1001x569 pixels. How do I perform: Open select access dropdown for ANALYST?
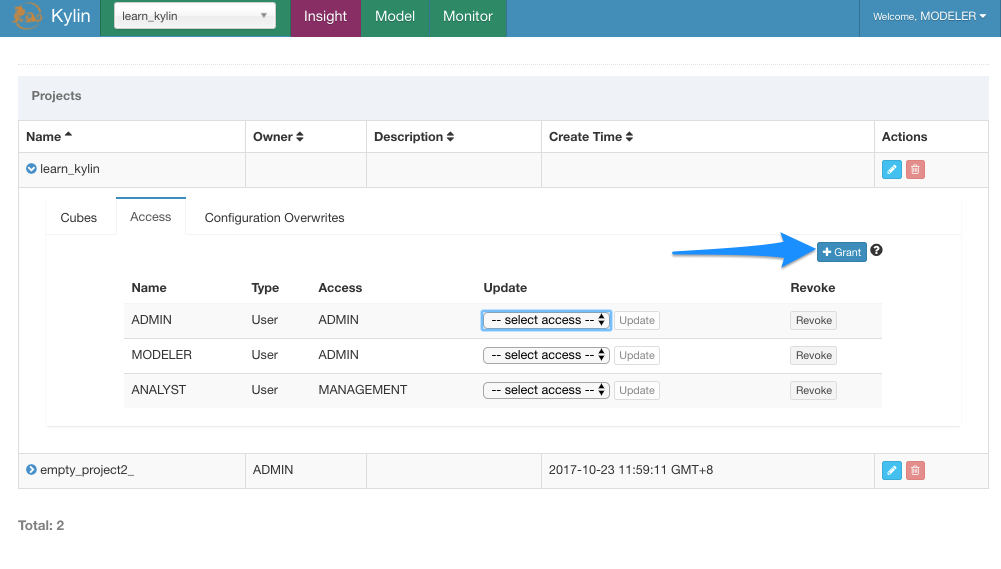pyautogui.click(x=546, y=390)
